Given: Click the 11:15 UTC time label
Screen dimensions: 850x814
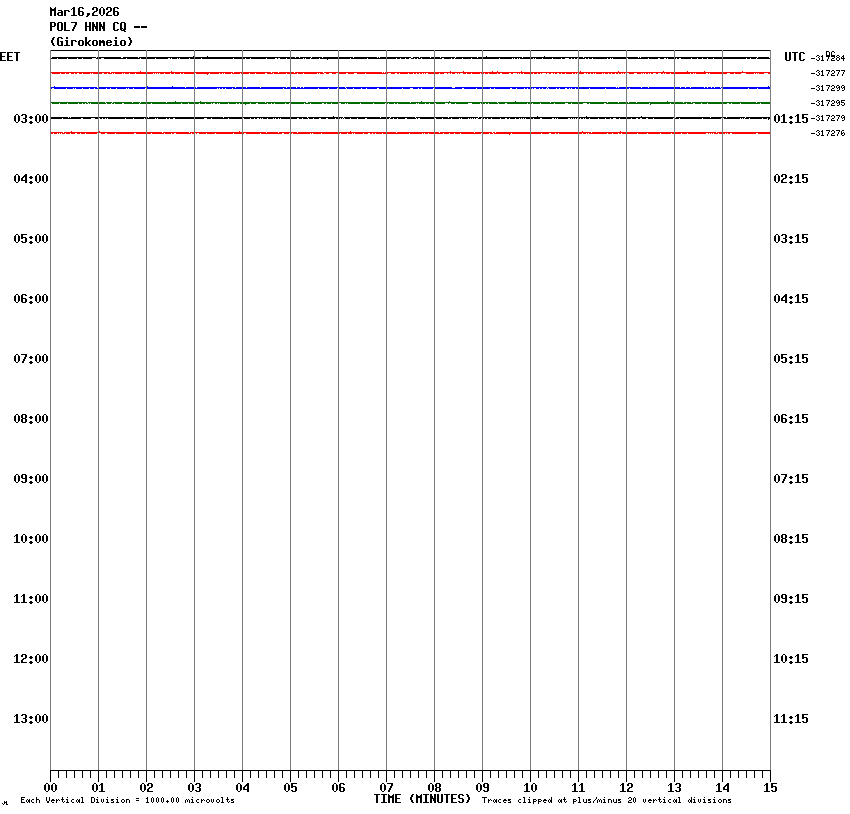Looking at the screenshot, I should point(791,719).
